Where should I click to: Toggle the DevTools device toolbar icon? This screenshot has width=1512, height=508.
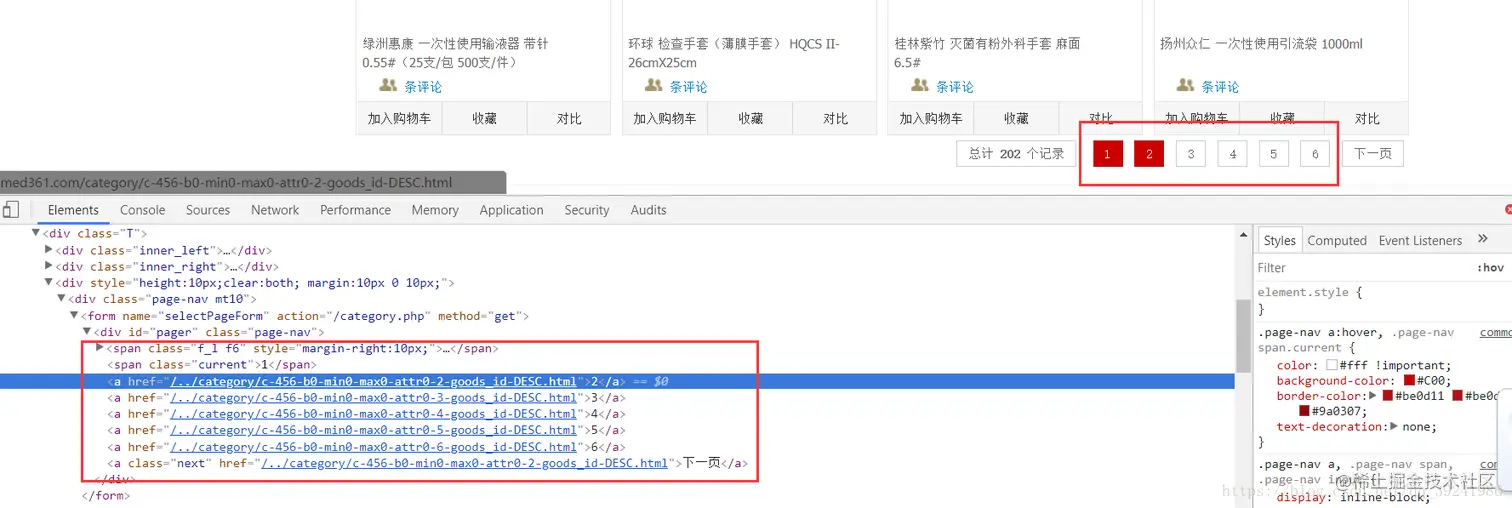pyautogui.click(x=11, y=209)
